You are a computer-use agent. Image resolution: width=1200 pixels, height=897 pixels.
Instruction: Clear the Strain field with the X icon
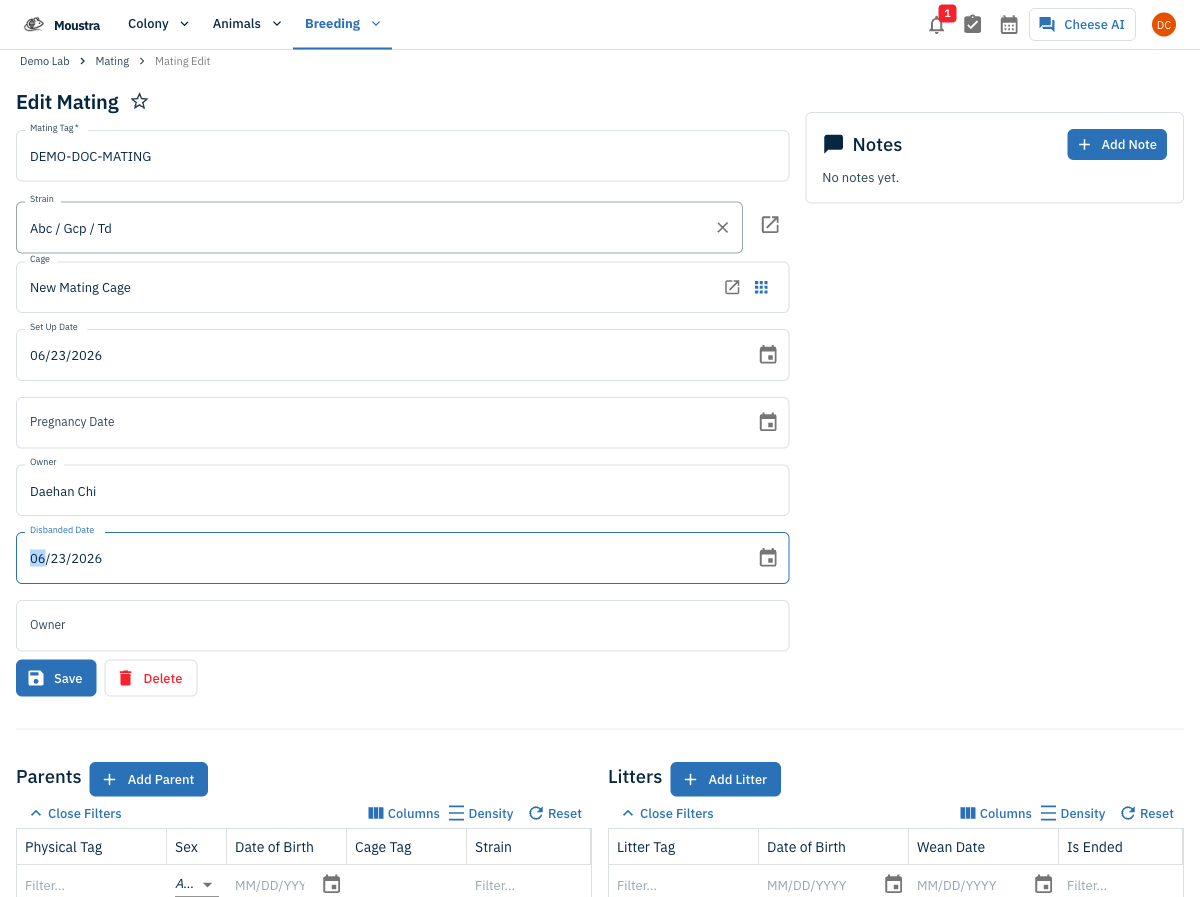(723, 228)
